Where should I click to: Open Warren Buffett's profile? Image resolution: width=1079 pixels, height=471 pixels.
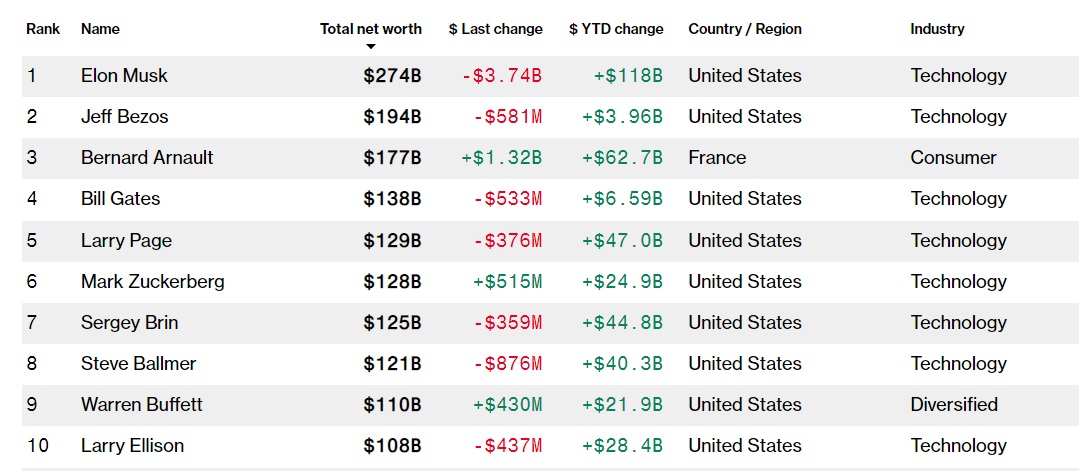coord(141,404)
